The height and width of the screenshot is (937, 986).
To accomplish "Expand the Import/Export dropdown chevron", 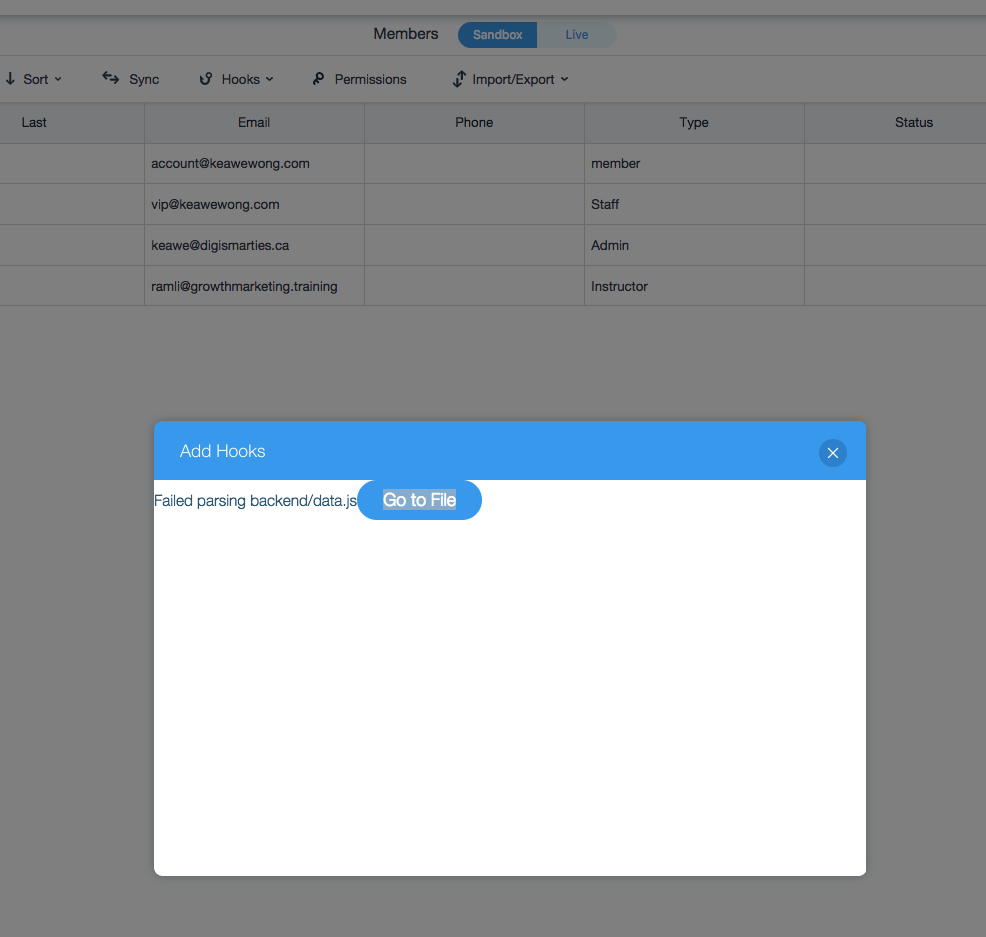I will 564,79.
